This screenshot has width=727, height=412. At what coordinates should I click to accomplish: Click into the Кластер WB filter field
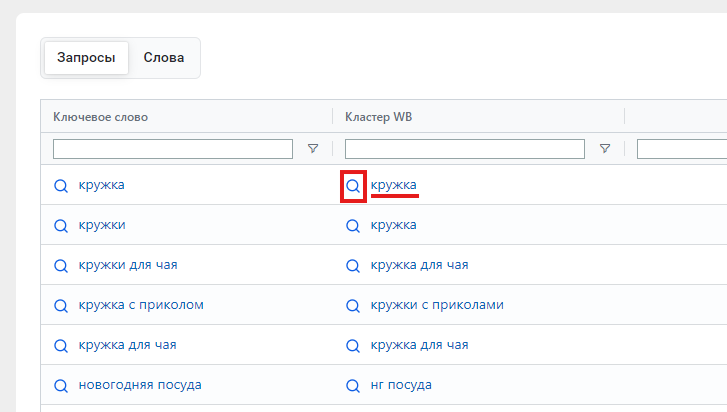[465, 149]
